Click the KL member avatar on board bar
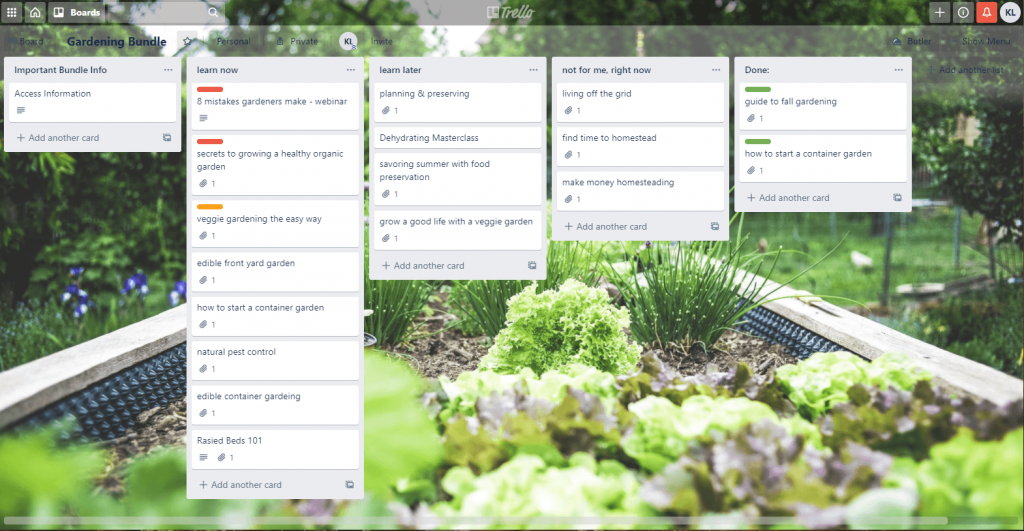 [348, 41]
